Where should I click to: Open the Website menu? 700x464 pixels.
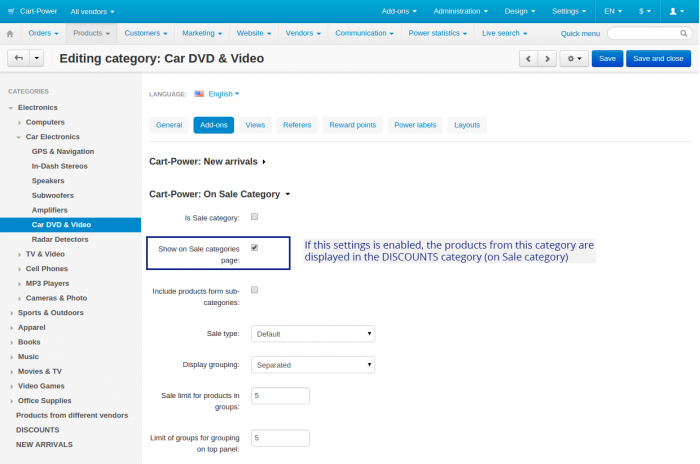click(x=254, y=33)
